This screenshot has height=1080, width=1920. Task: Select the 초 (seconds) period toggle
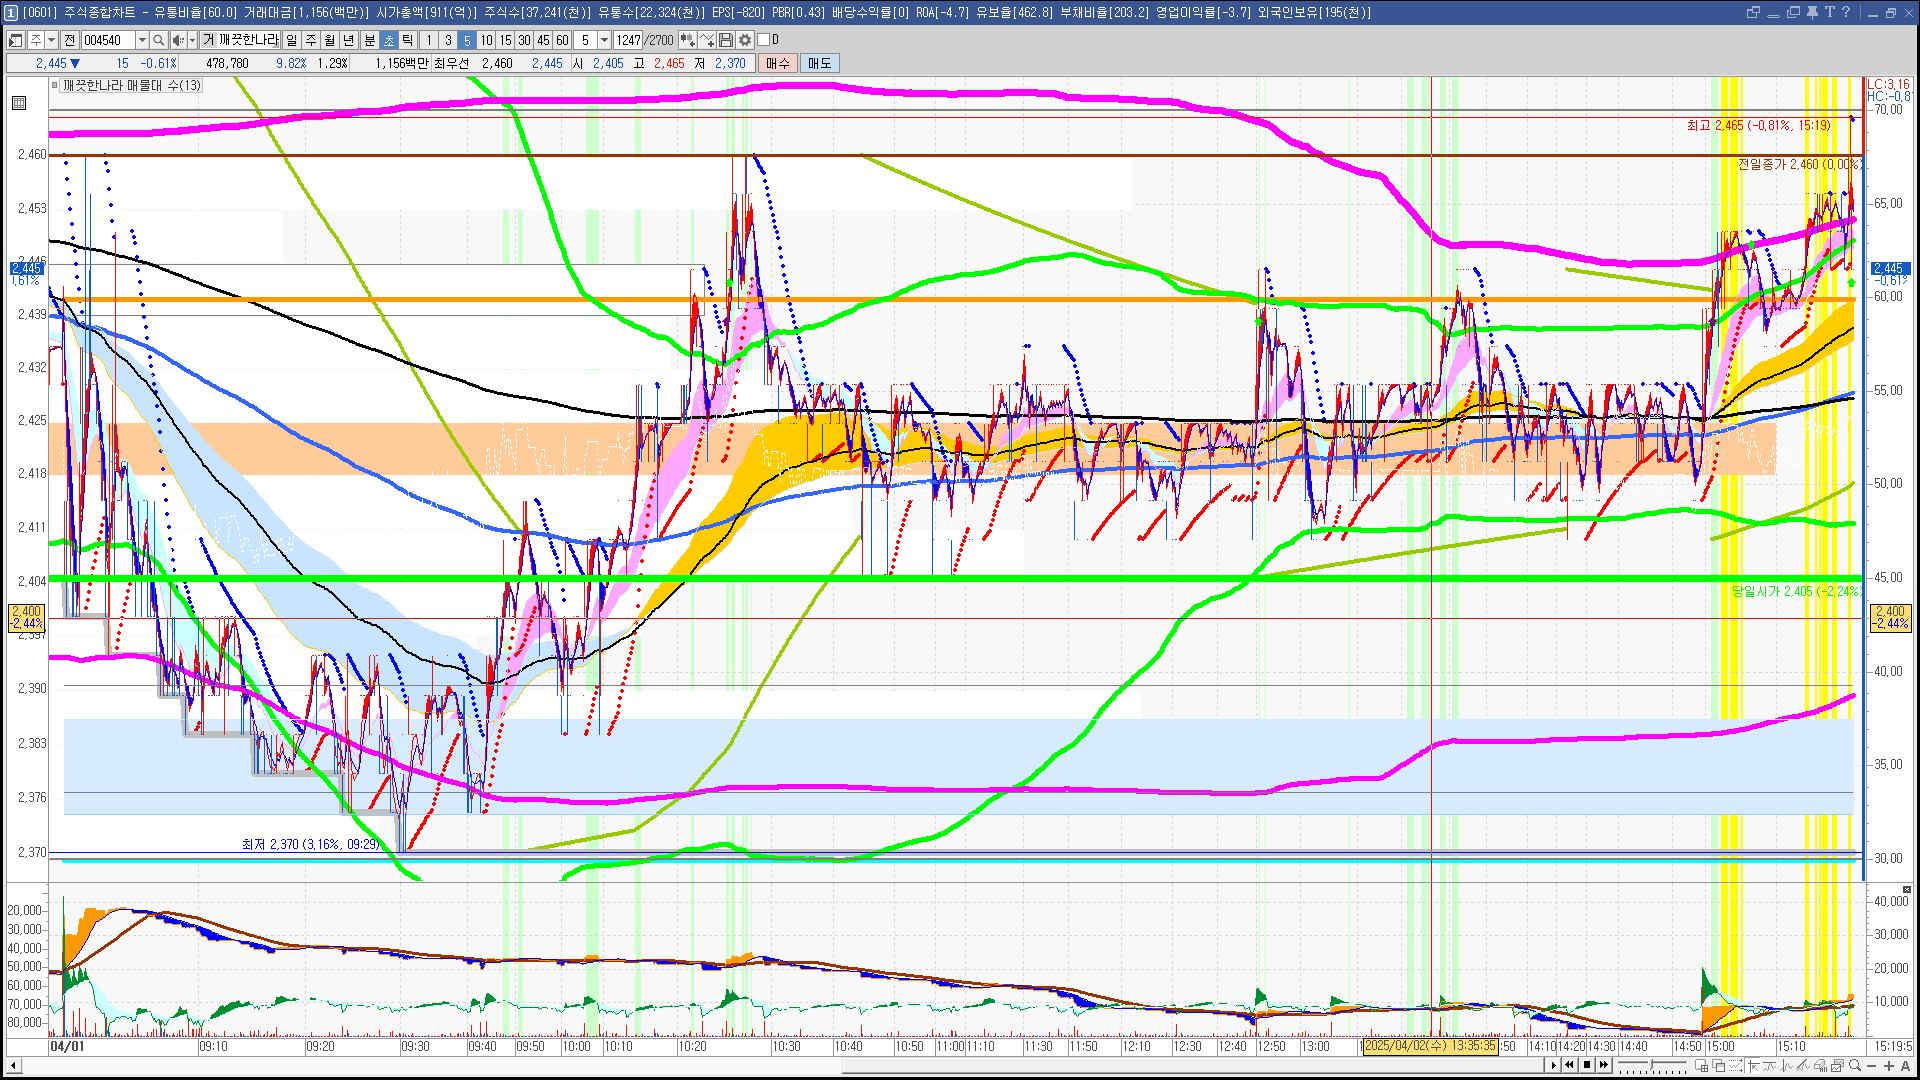(x=389, y=40)
